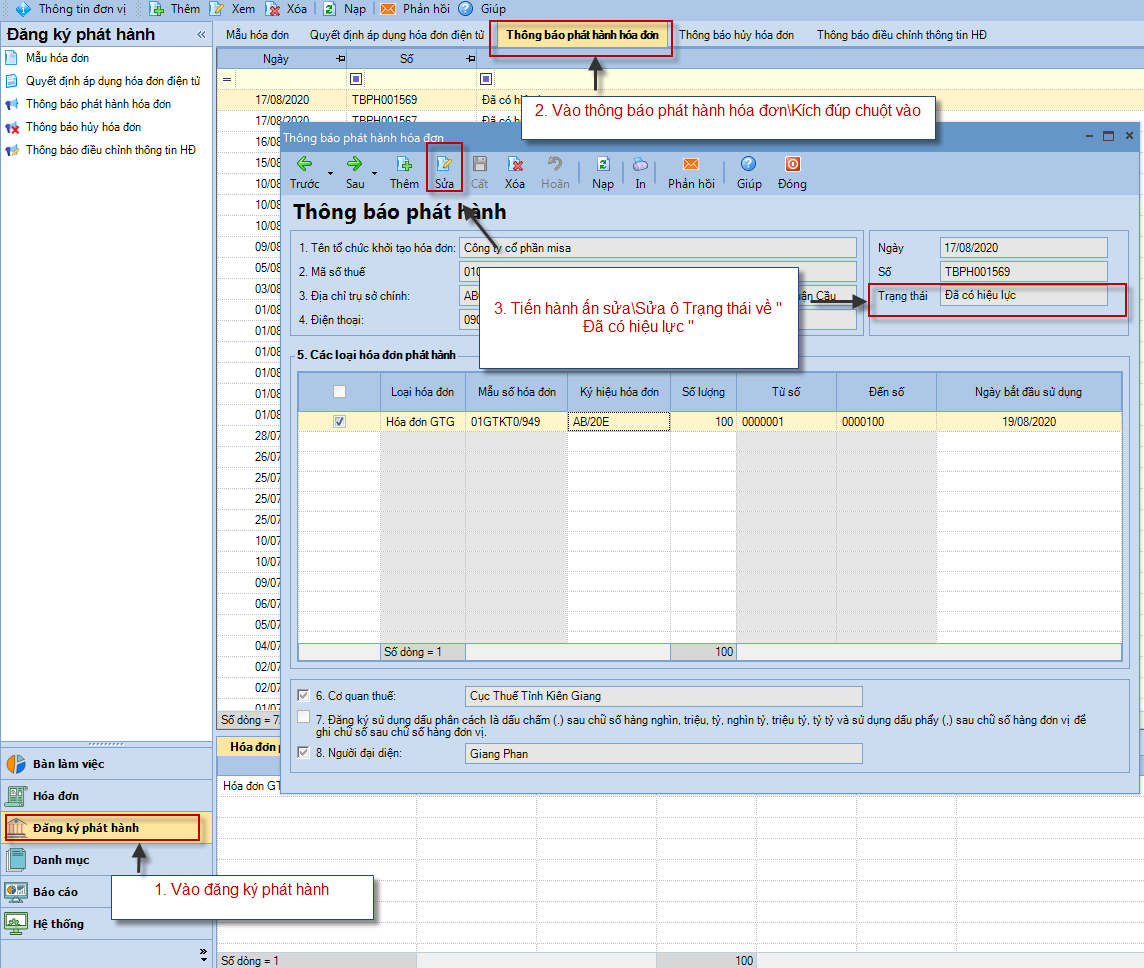The width and height of the screenshot is (1144, 968).
Task: Click the Trước (previous) arrow icon
Action: click(305, 164)
